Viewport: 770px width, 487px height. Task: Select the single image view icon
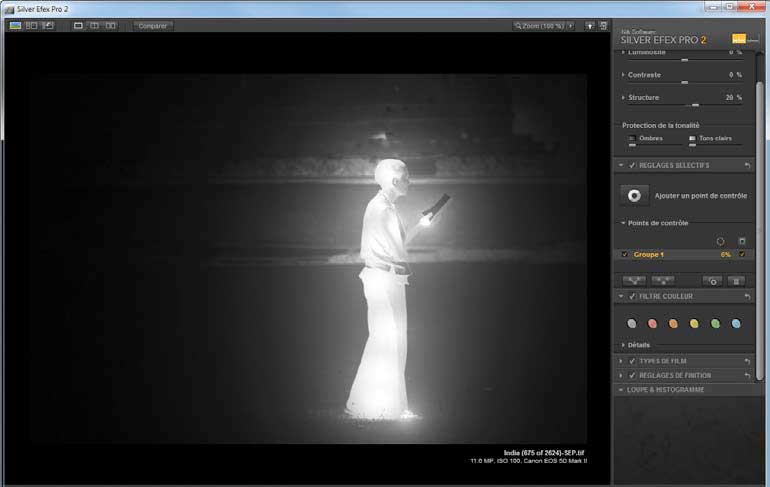[78, 26]
